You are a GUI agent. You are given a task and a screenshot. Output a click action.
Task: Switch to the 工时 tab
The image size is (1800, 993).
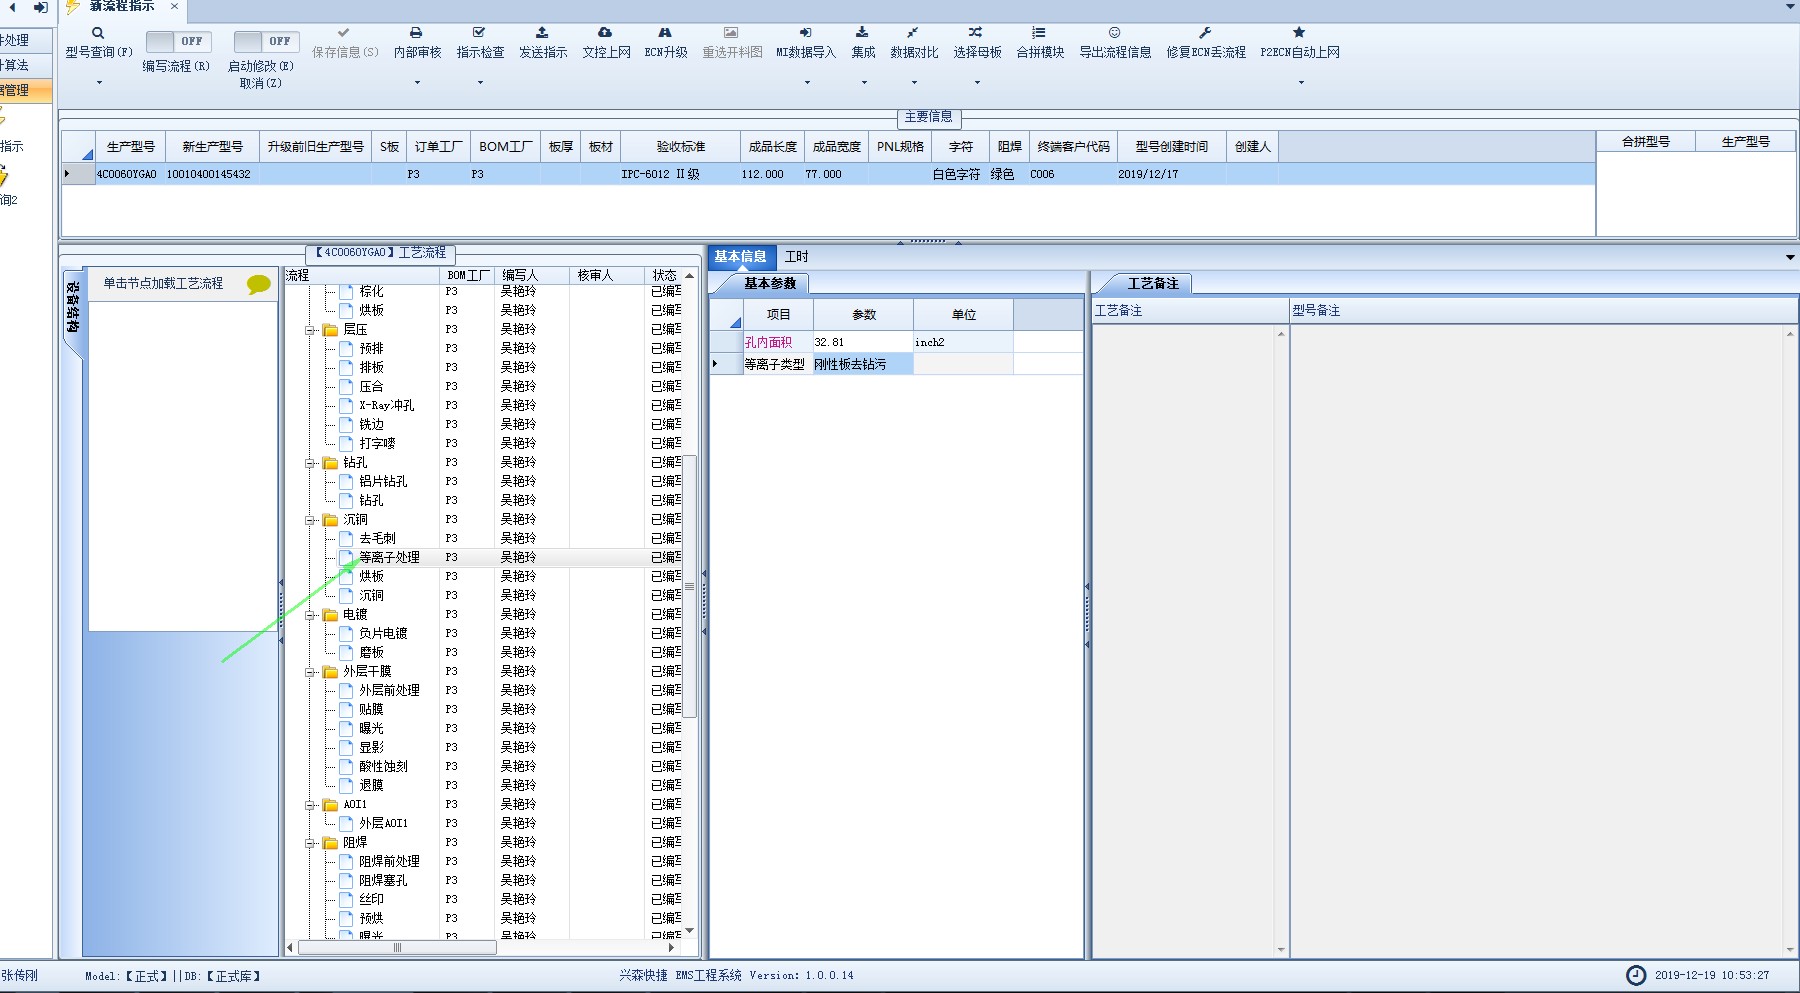(x=797, y=256)
